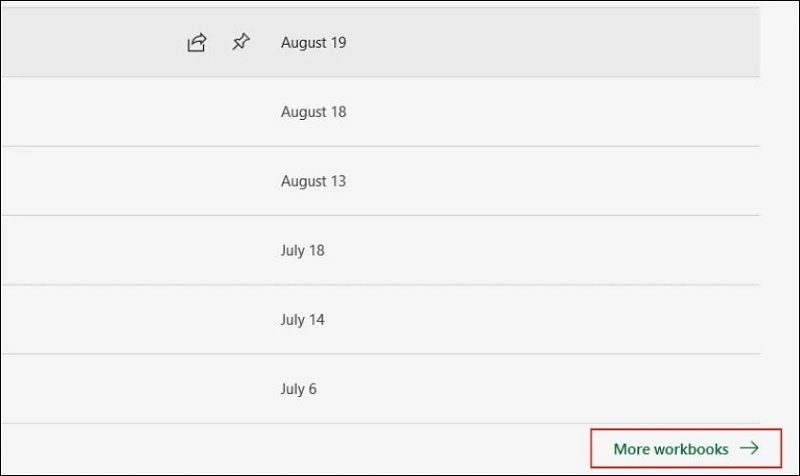Open the More workbooks link
The image size is (800, 476).
coord(671,449)
